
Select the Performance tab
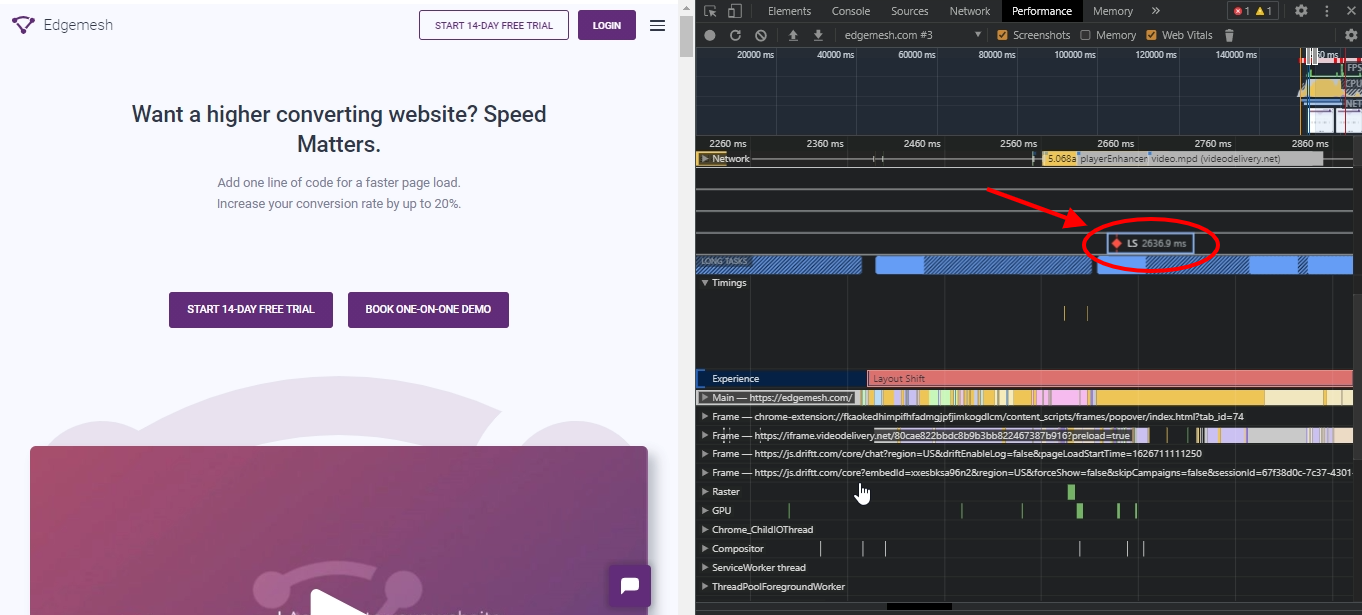[x=1041, y=11]
